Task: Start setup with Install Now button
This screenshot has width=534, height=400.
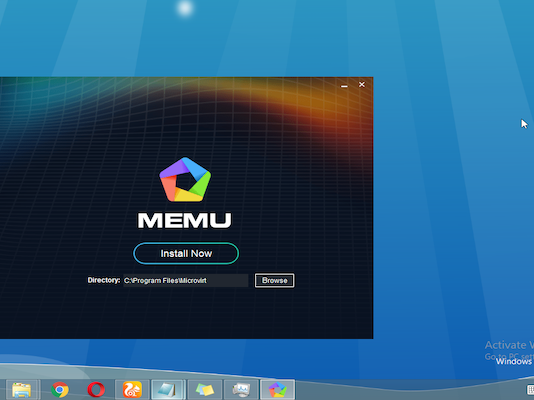Action: (x=186, y=253)
